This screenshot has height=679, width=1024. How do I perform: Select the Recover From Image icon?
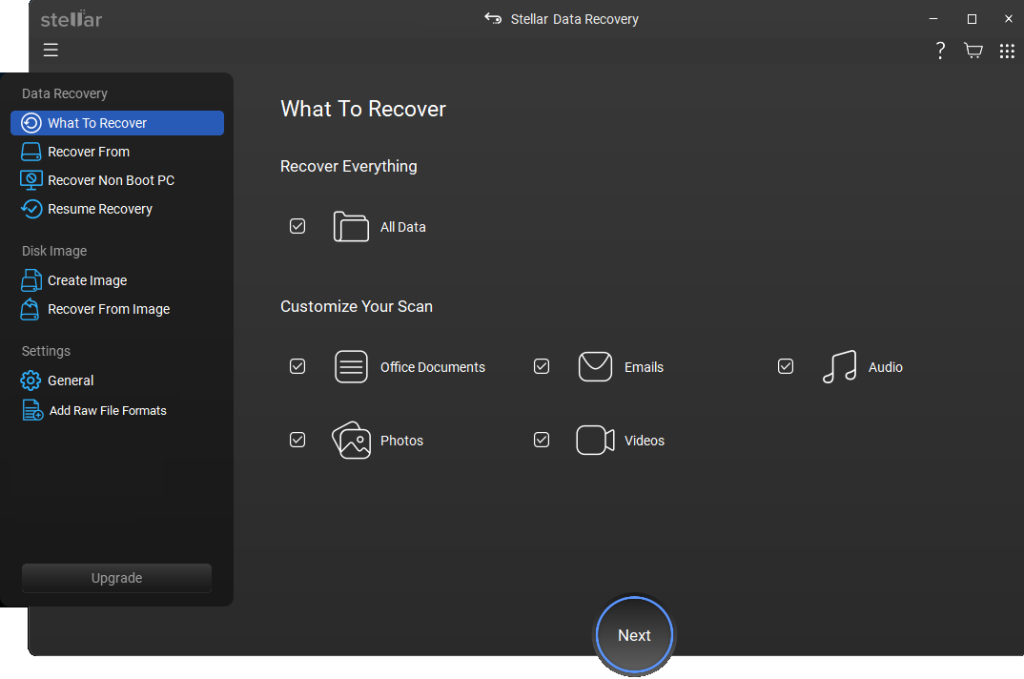pos(31,309)
